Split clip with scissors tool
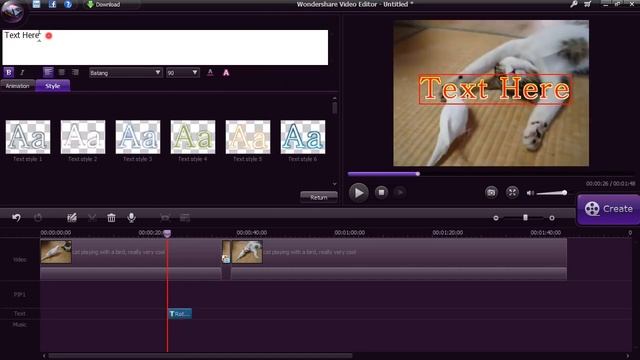The width and height of the screenshot is (640, 360). (92, 218)
